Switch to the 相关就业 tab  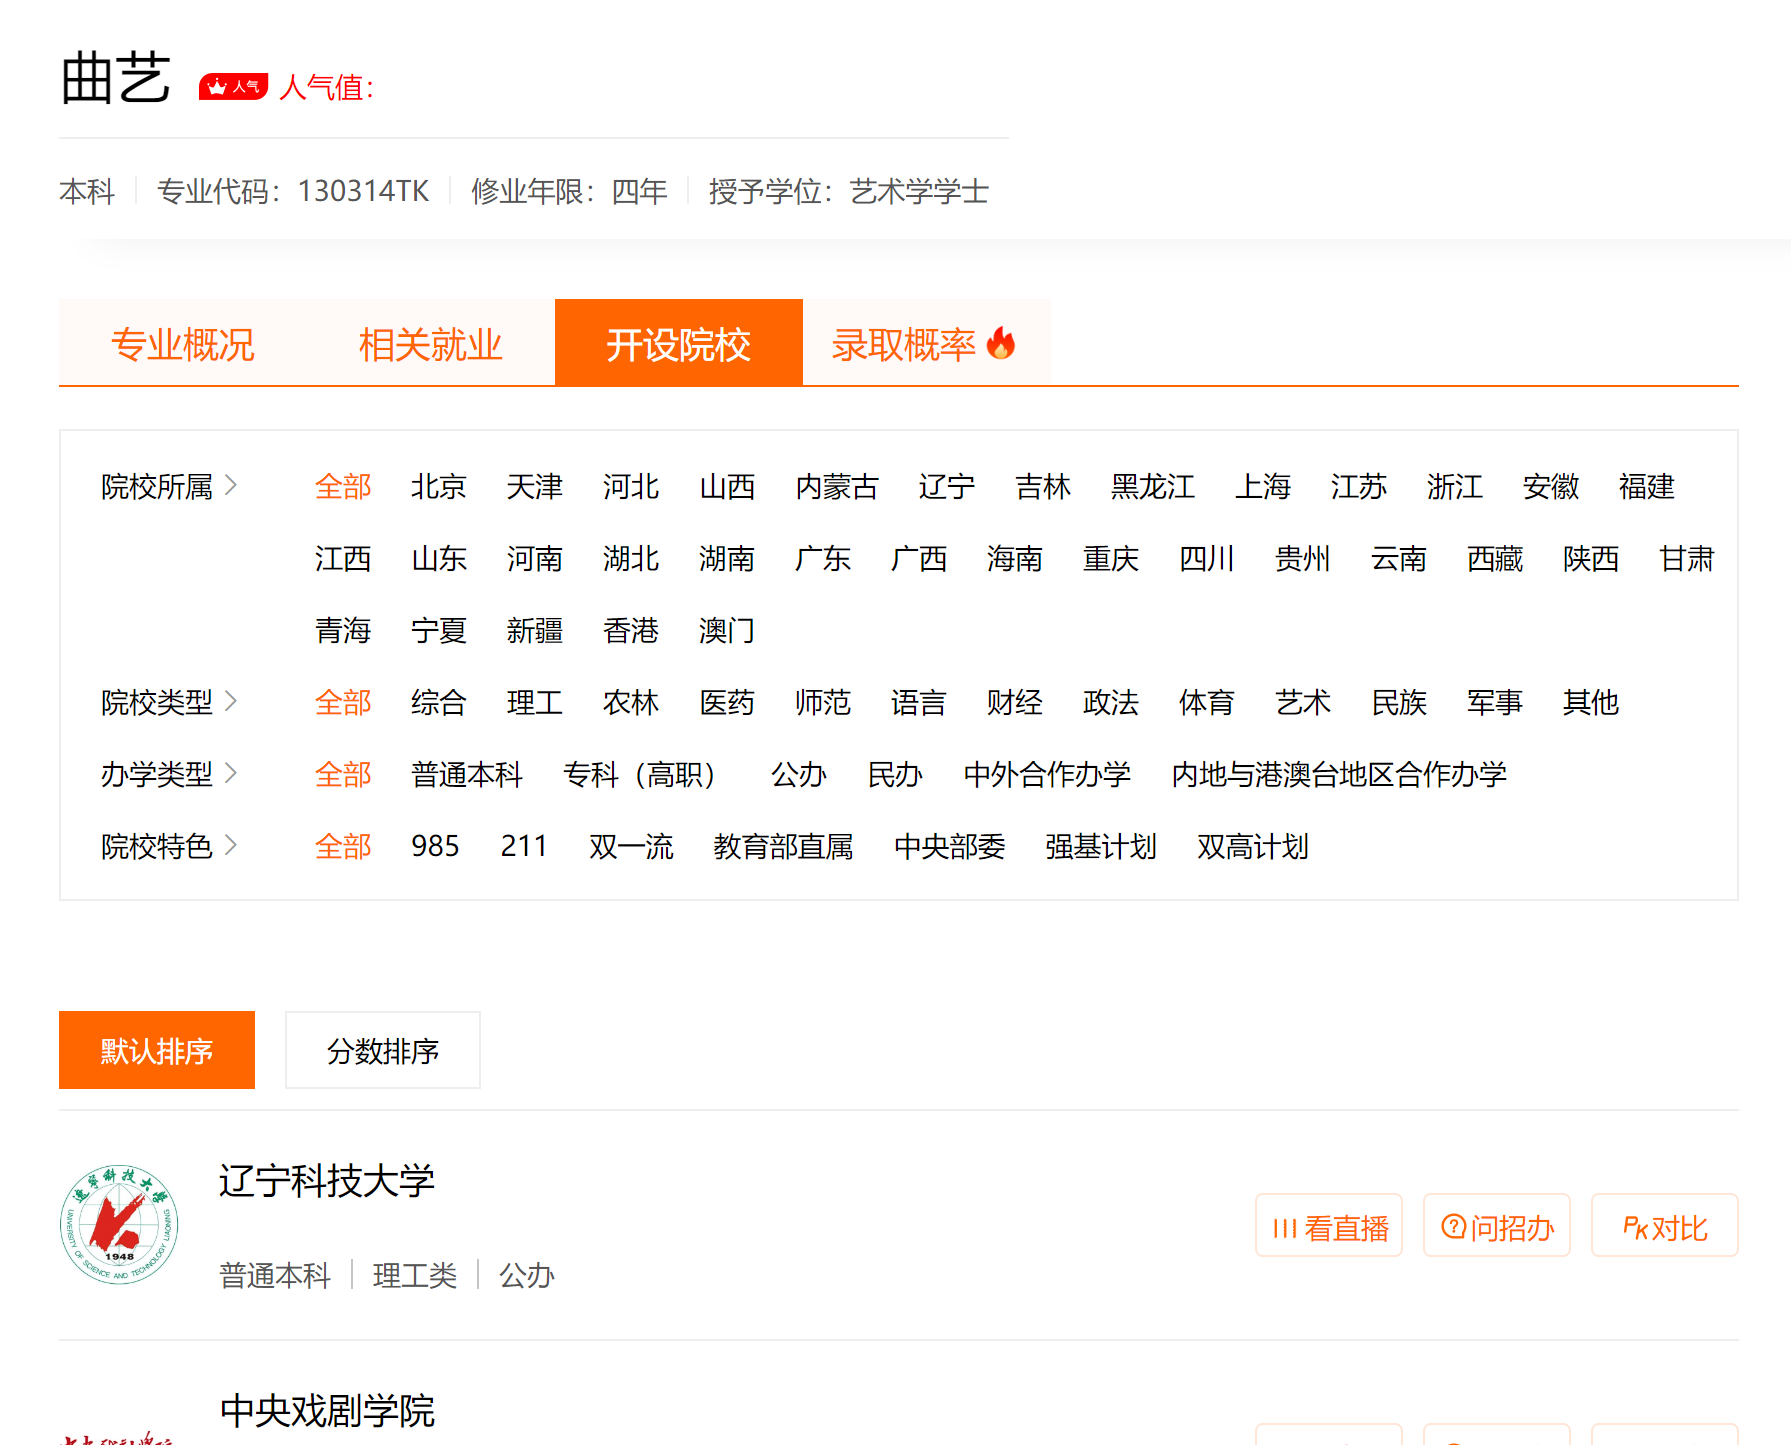431,344
